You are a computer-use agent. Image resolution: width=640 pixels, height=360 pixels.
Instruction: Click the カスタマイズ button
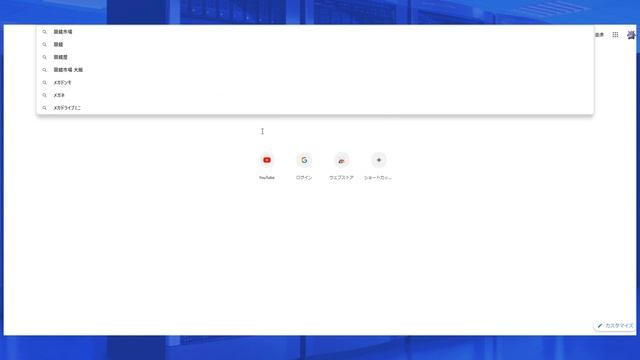click(x=615, y=326)
